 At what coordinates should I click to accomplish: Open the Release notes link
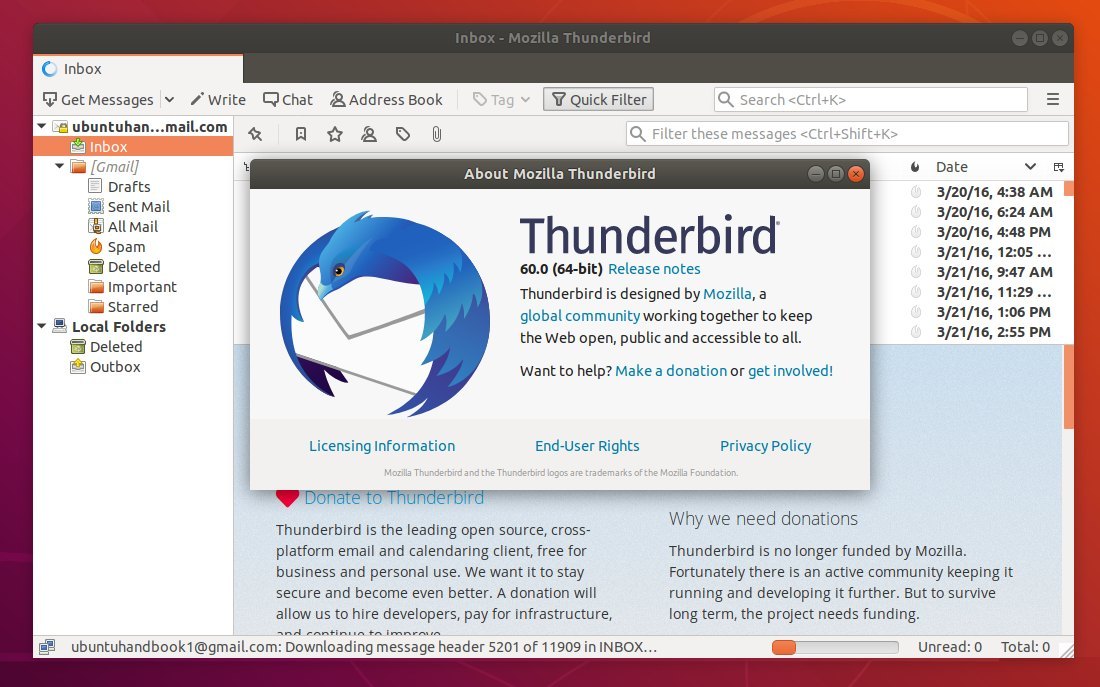(x=654, y=269)
